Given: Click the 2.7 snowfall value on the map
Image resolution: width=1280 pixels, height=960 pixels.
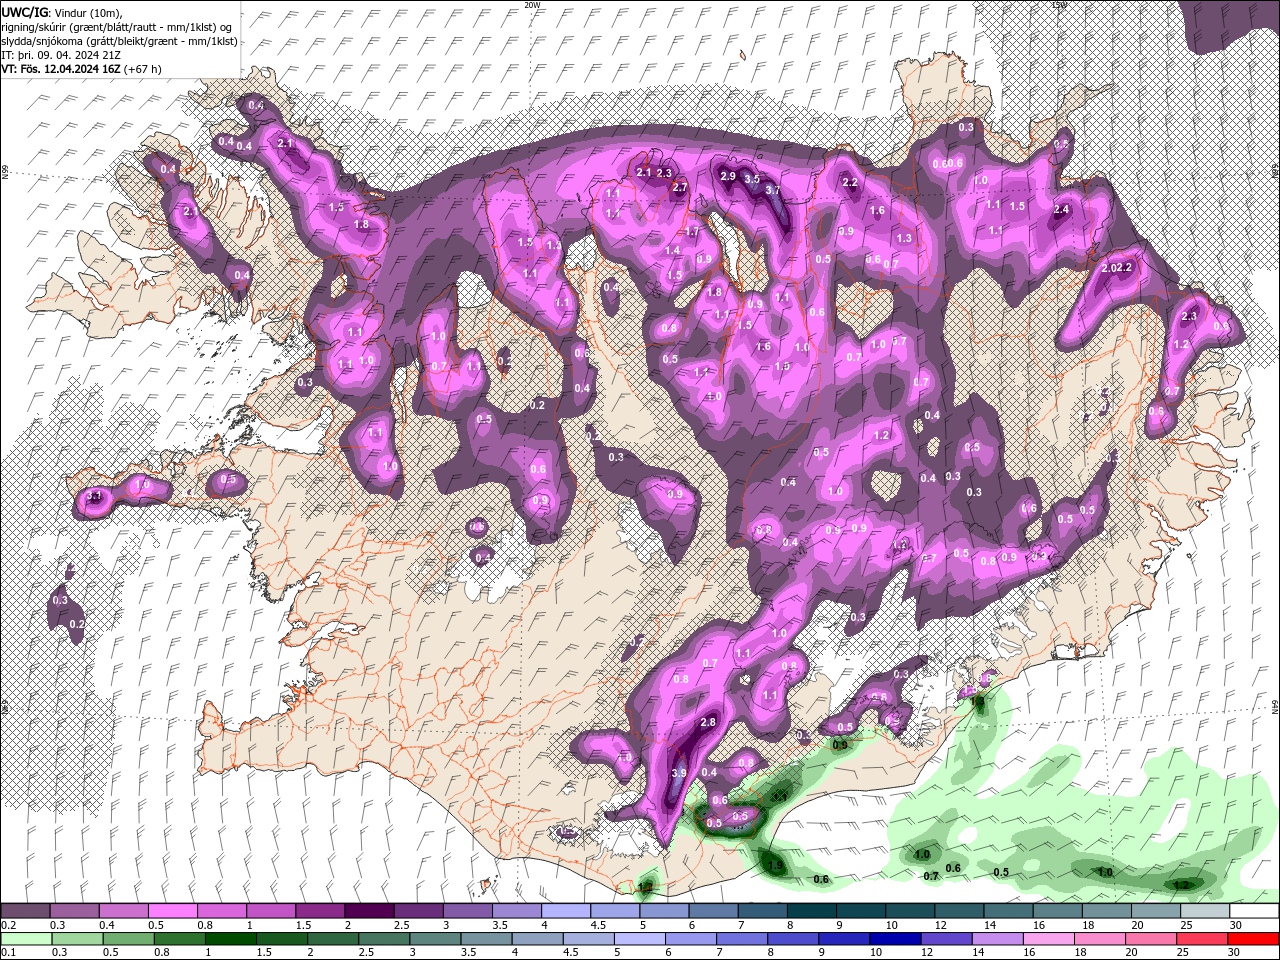Looking at the screenshot, I should pyautogui.click(x=680, y=188).
